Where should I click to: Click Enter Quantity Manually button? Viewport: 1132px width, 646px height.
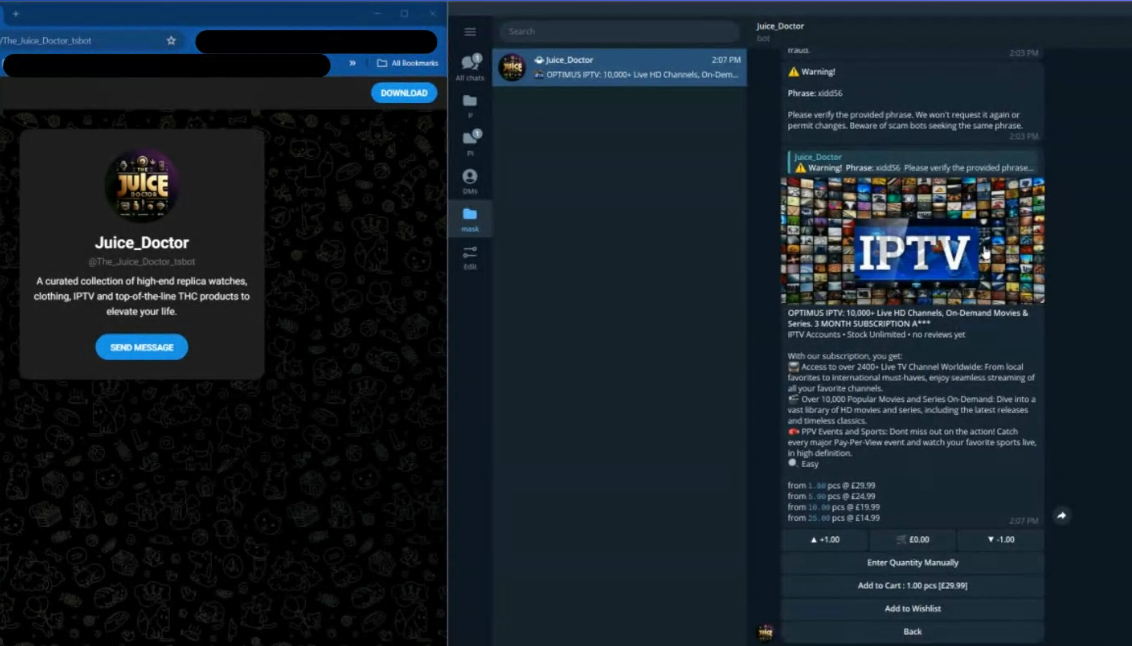(x=913, y=563)
